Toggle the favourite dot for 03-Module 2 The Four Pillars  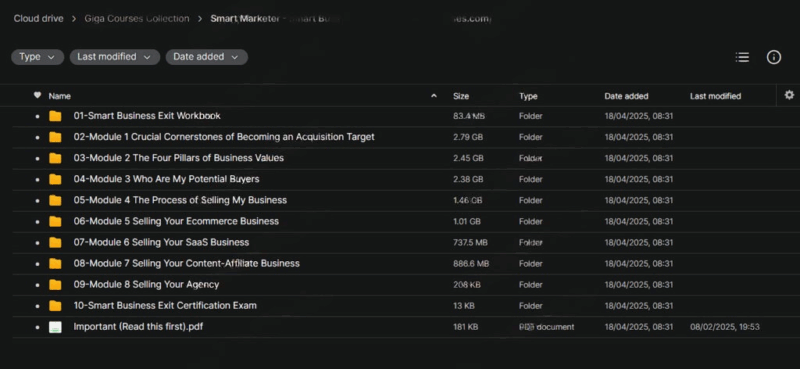[37, 159]
